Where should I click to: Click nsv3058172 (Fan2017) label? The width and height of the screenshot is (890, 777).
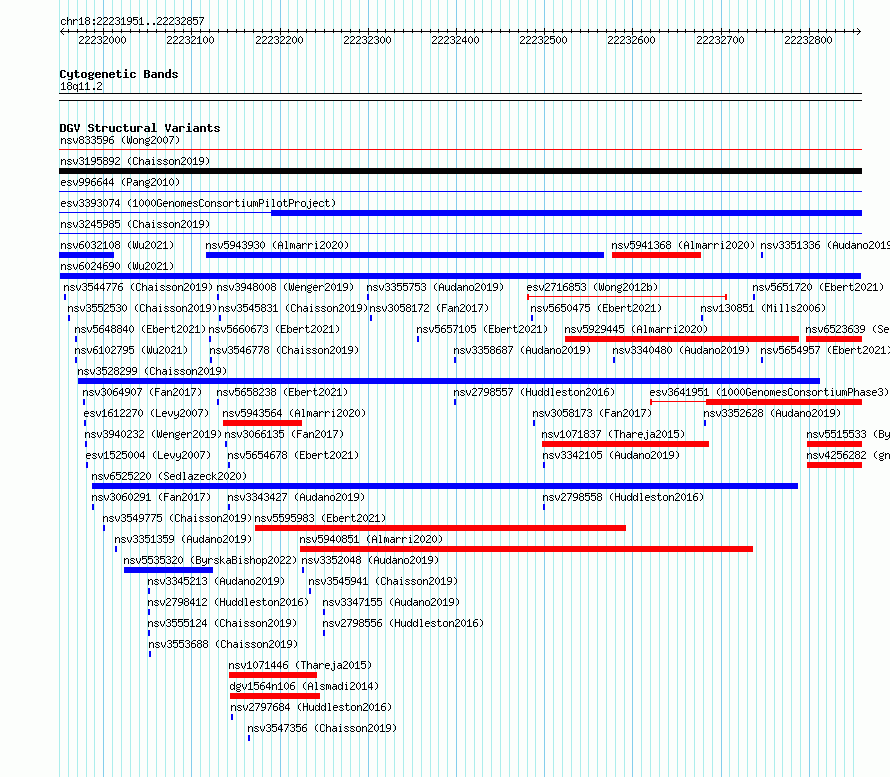pyautogui.click(x=429, y=308)
